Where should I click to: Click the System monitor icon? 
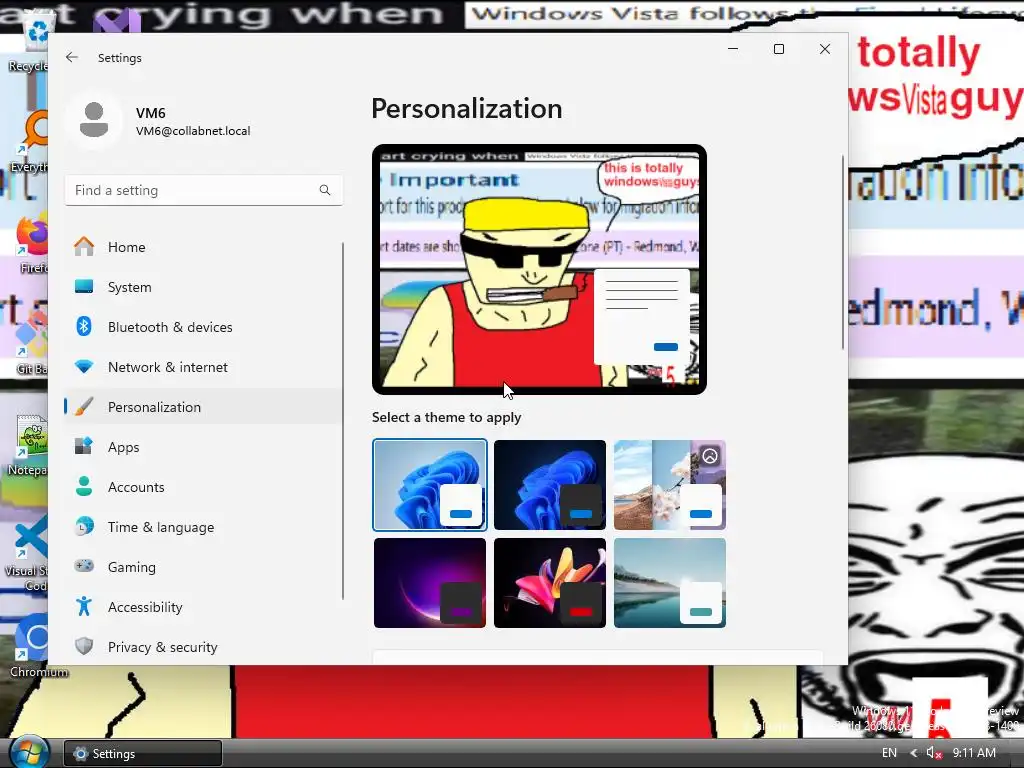(x=84, y=287)
